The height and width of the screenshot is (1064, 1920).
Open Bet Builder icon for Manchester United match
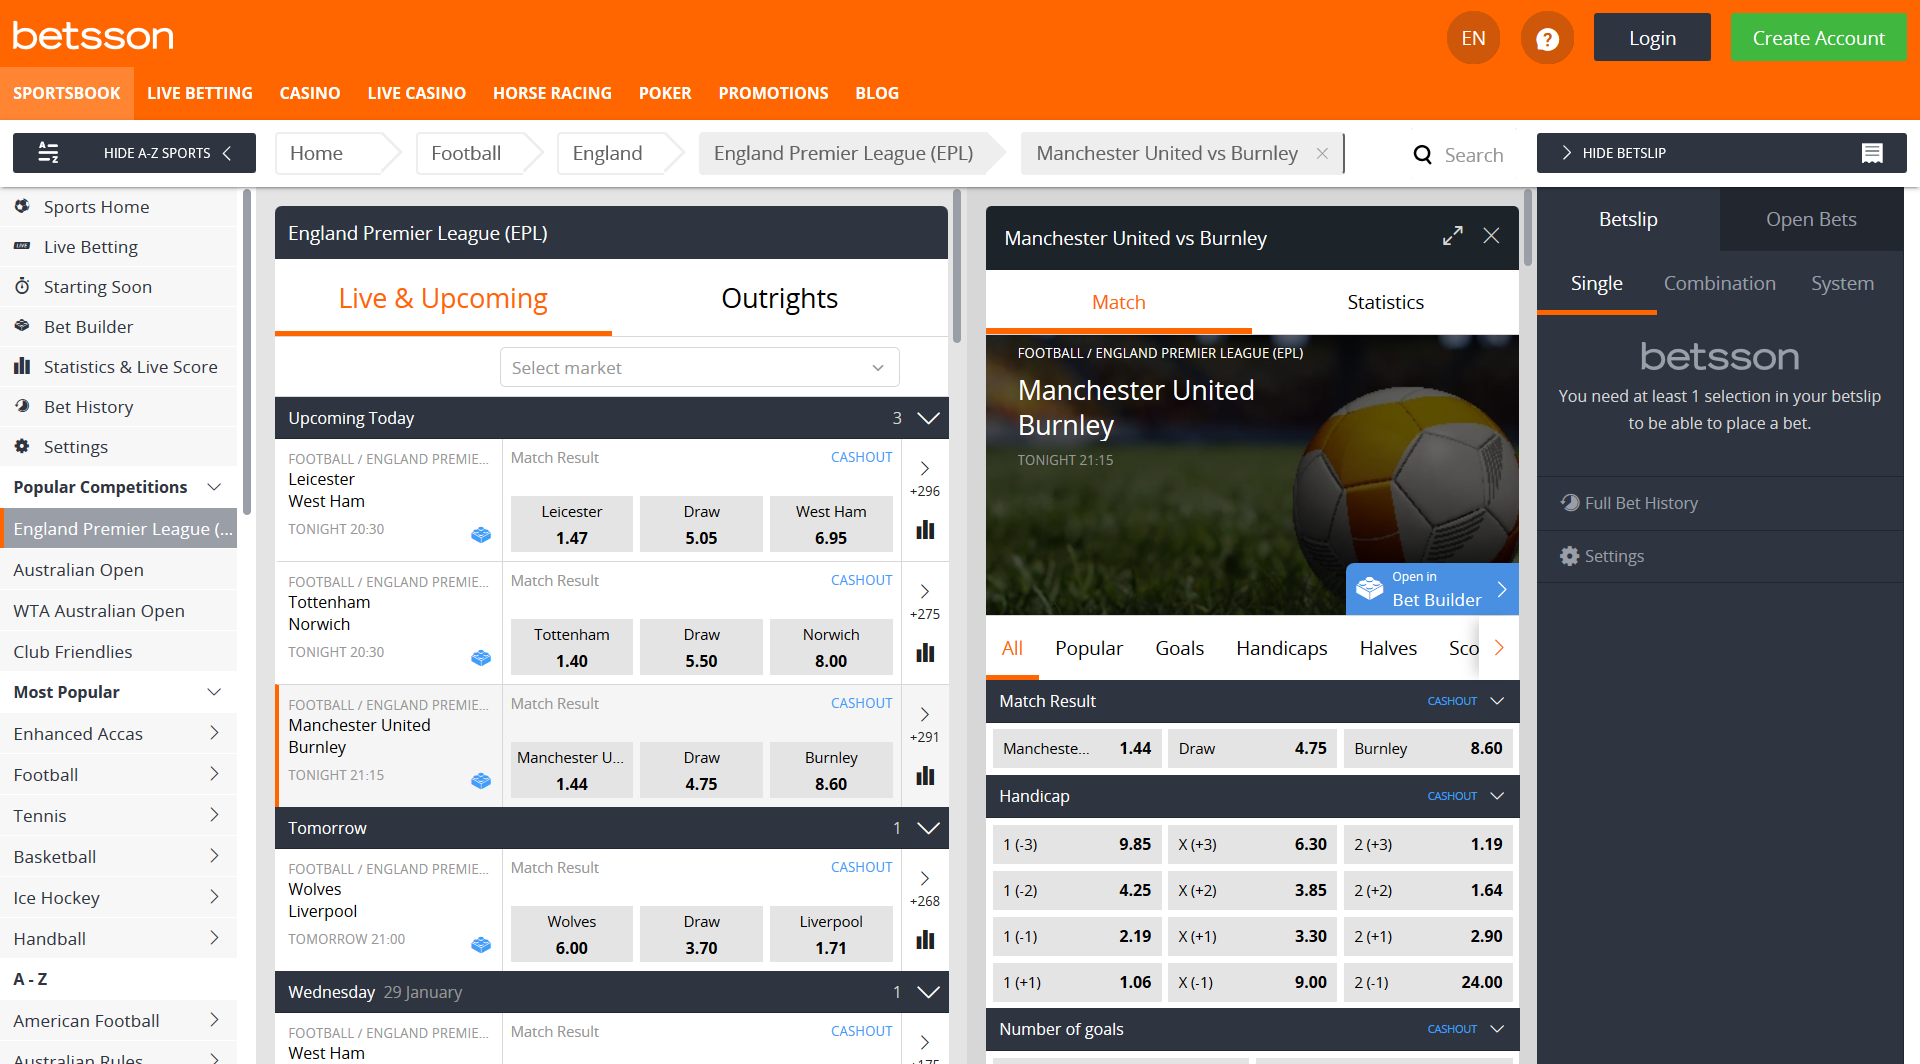(481, 781)
